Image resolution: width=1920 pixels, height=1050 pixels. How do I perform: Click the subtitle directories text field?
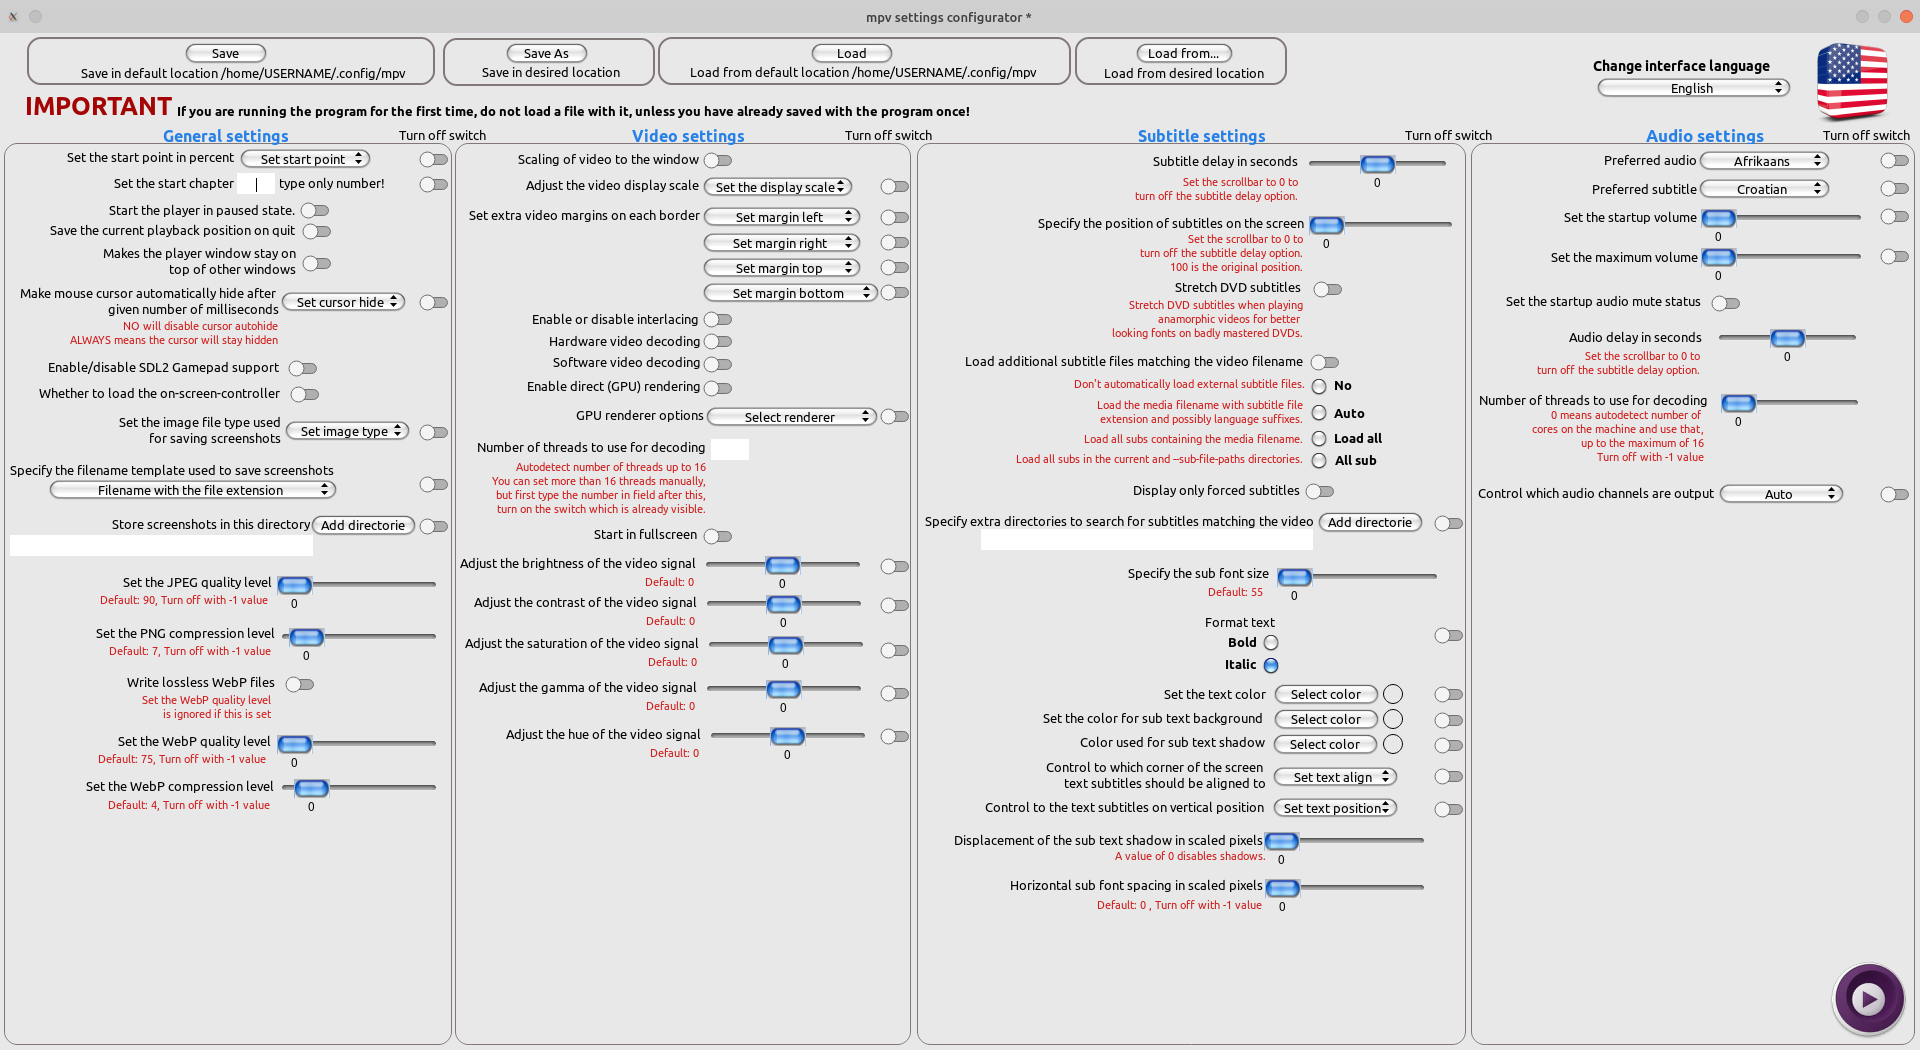pos(1147,540)
